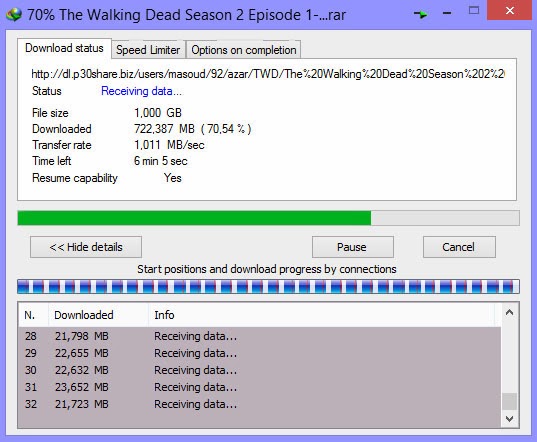
Task: Click the scroll up arrow in connections list
Action: [x=510, y=312]
